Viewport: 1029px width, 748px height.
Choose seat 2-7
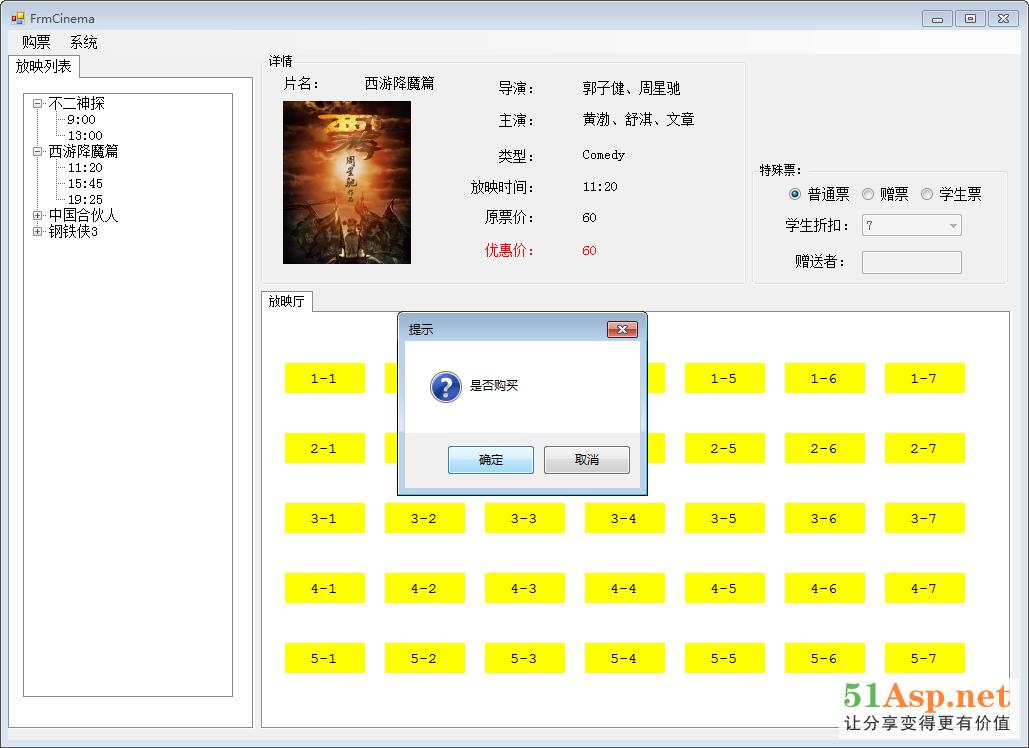pyautogui.click(x=925, y=448)
